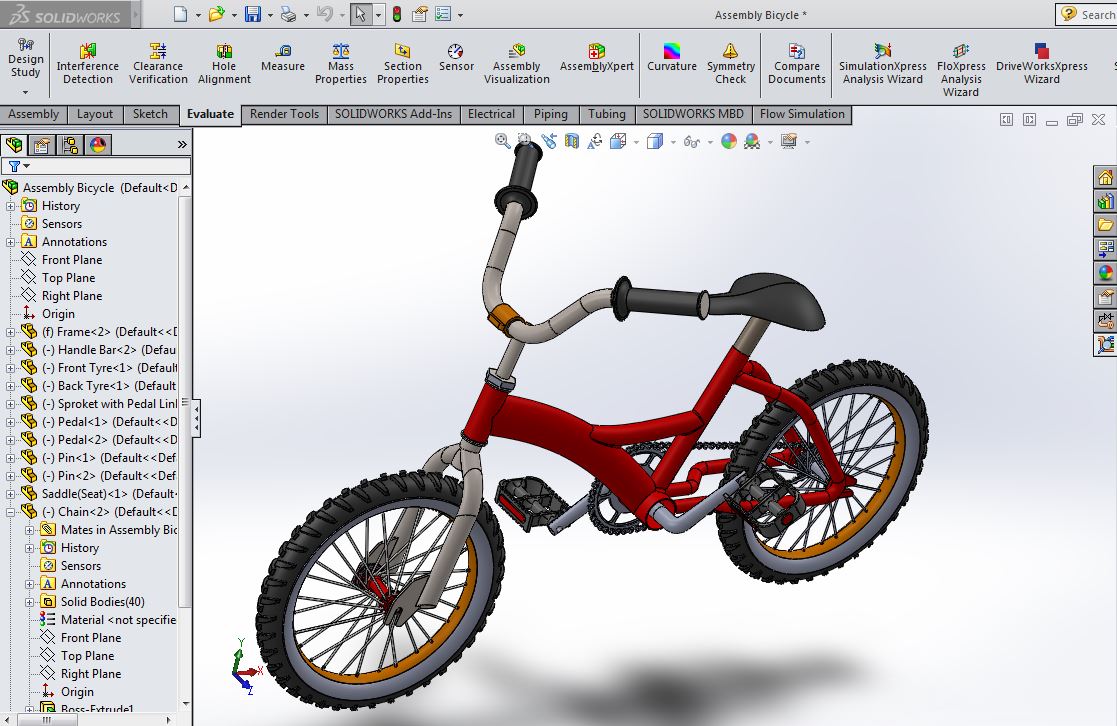Click the Rebuild traffic light icon
The image size is (1117, 726).
397,14
